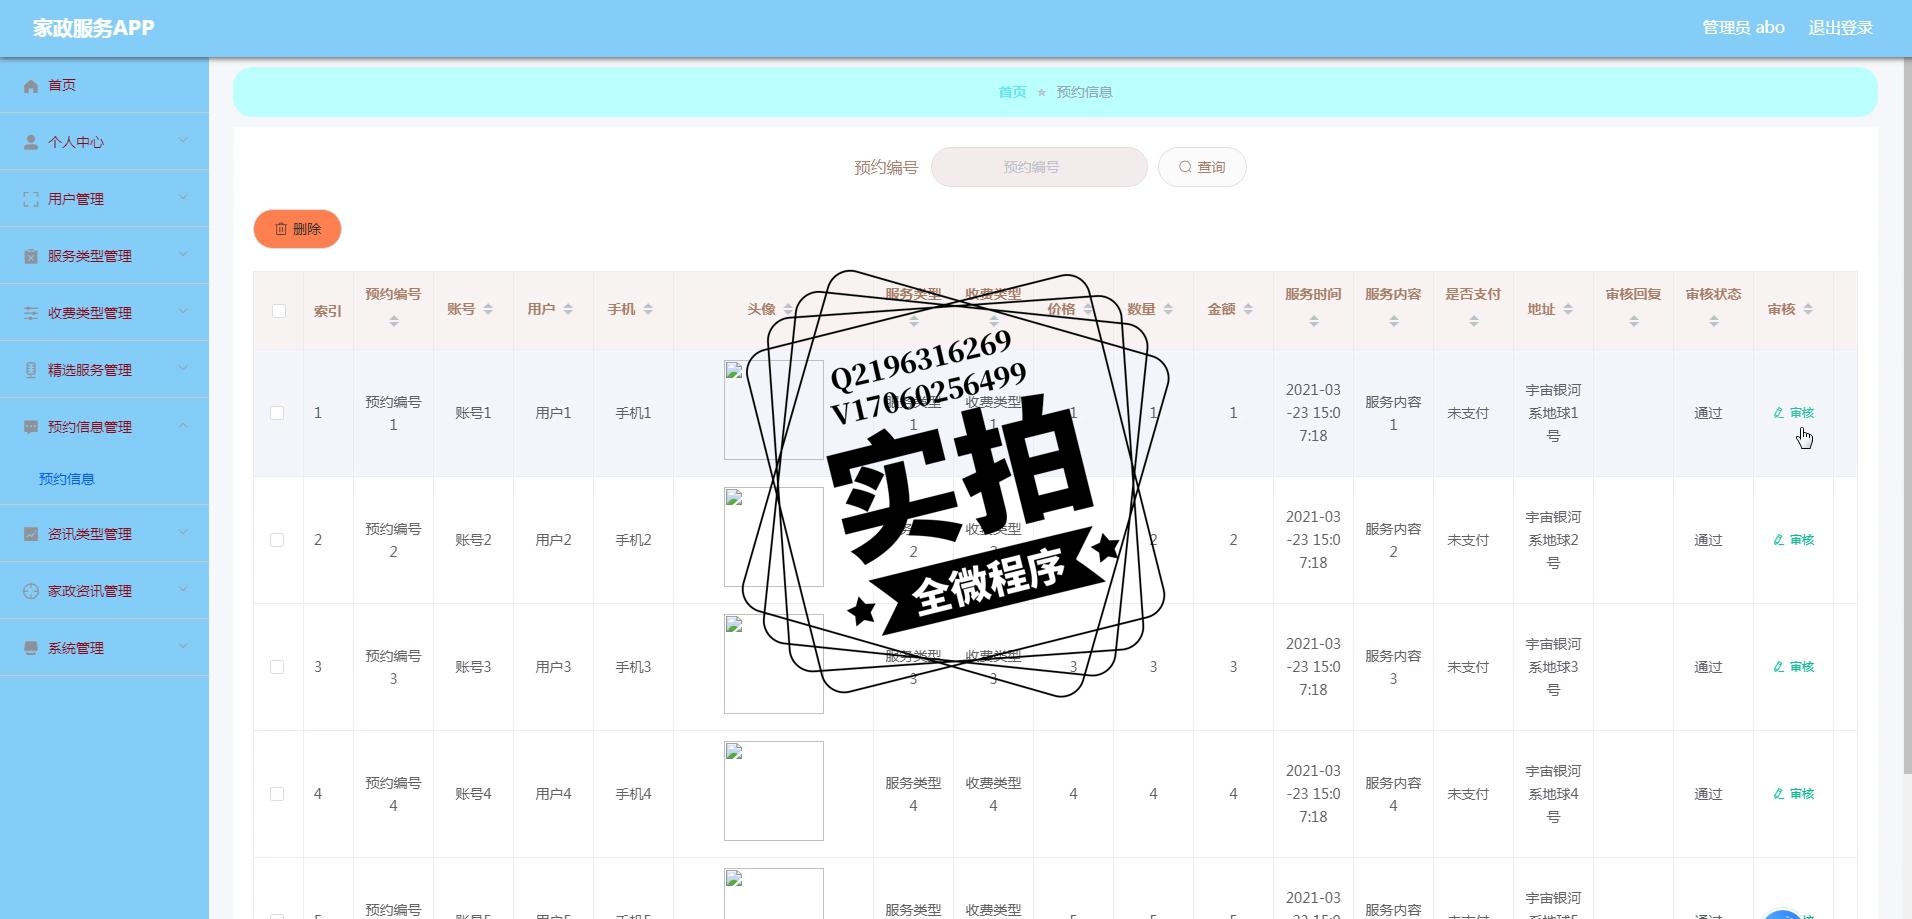Click 审核 for row 2
The image size is (1912, 919).
tap(1794, 540)
